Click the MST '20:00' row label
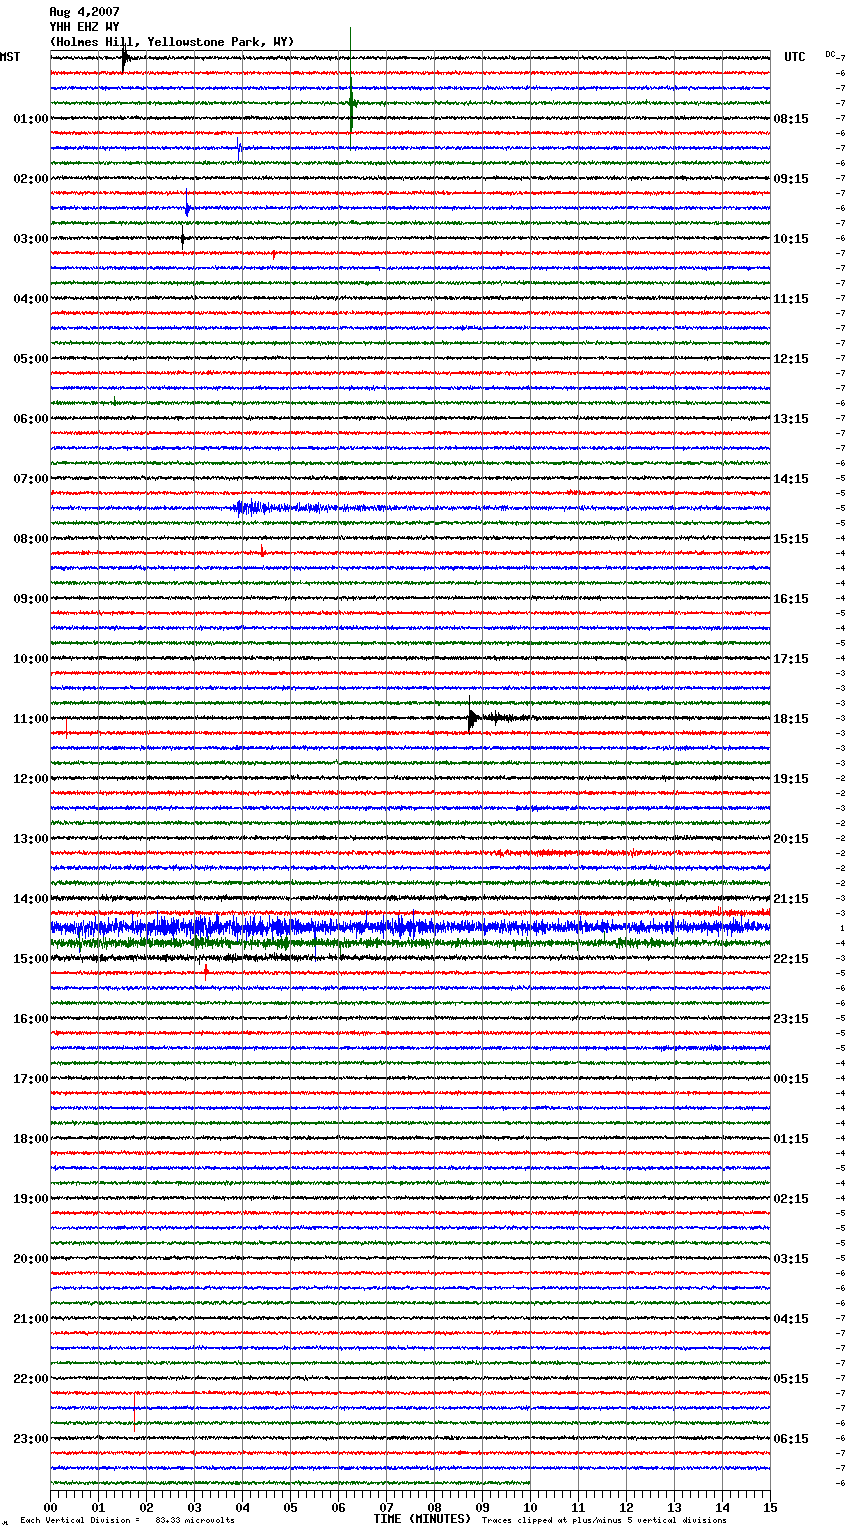Screen dimensions: 850x1534 [31, 1259]
